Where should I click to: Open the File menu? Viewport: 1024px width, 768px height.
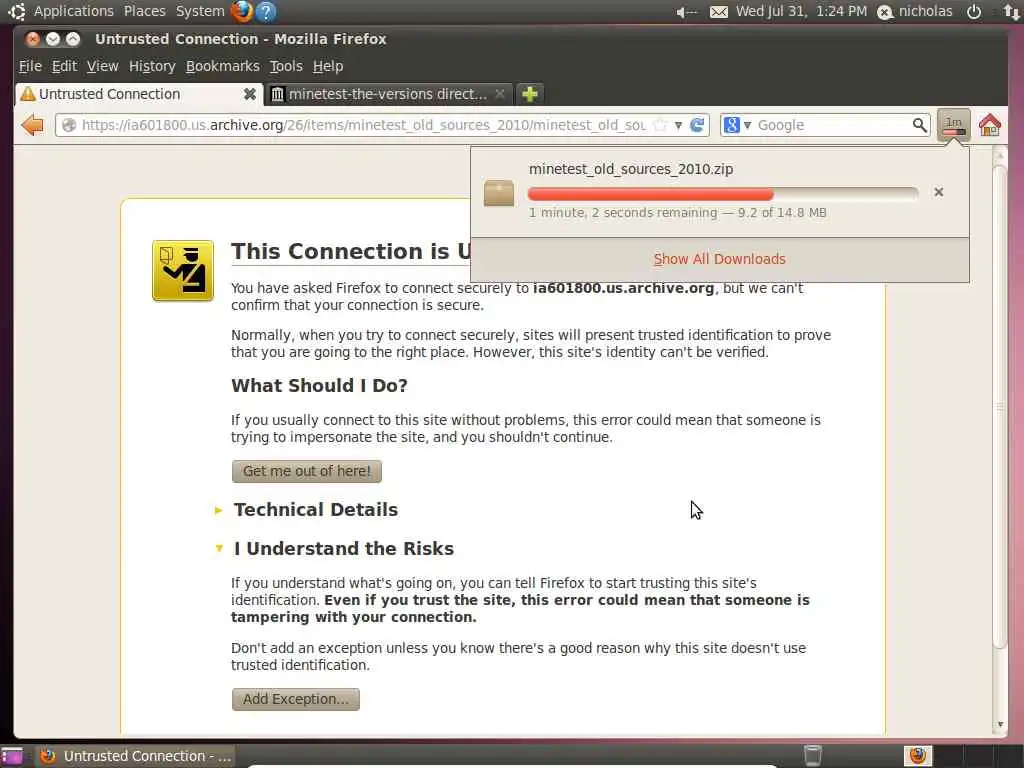tap(30, 66)
